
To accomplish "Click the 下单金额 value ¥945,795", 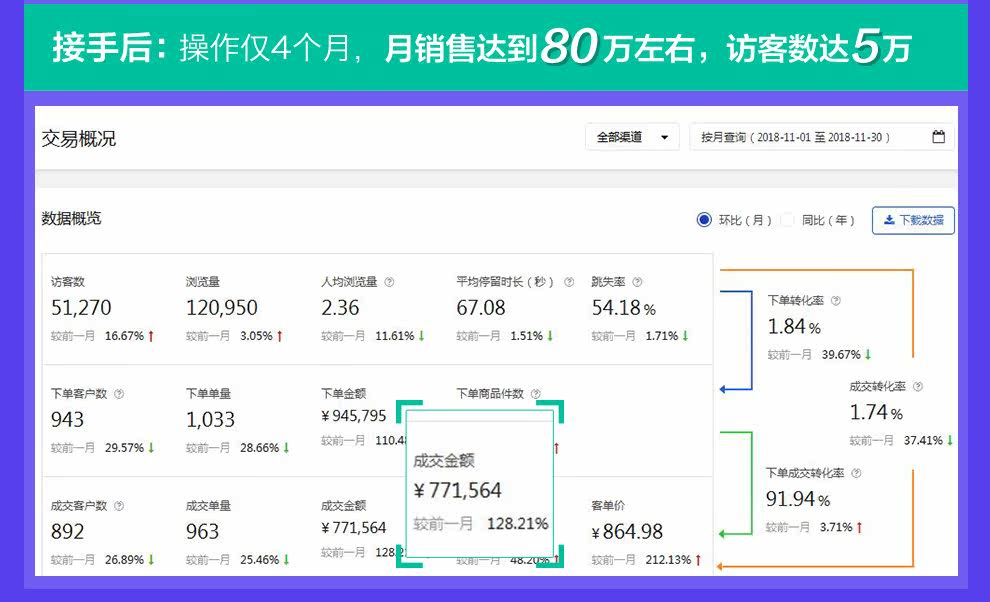I will click(354, 416).
